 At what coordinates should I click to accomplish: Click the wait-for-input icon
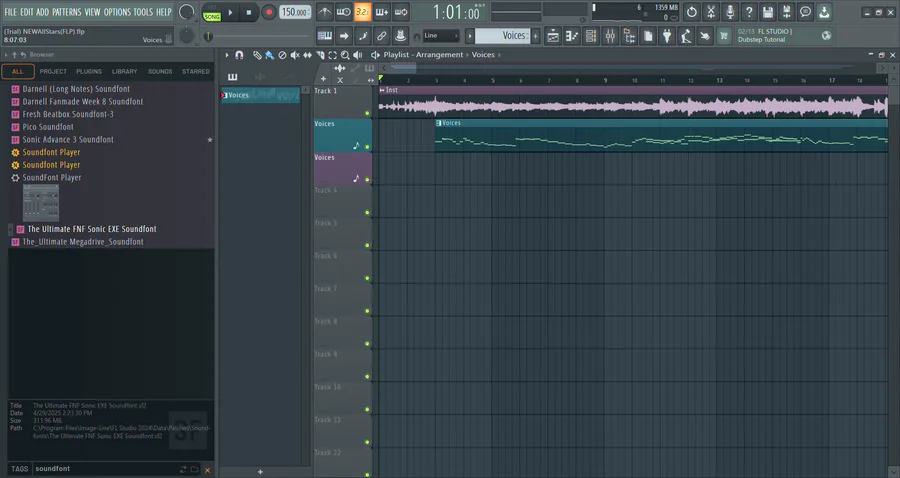pyautogui.click(x=344, y=11)
